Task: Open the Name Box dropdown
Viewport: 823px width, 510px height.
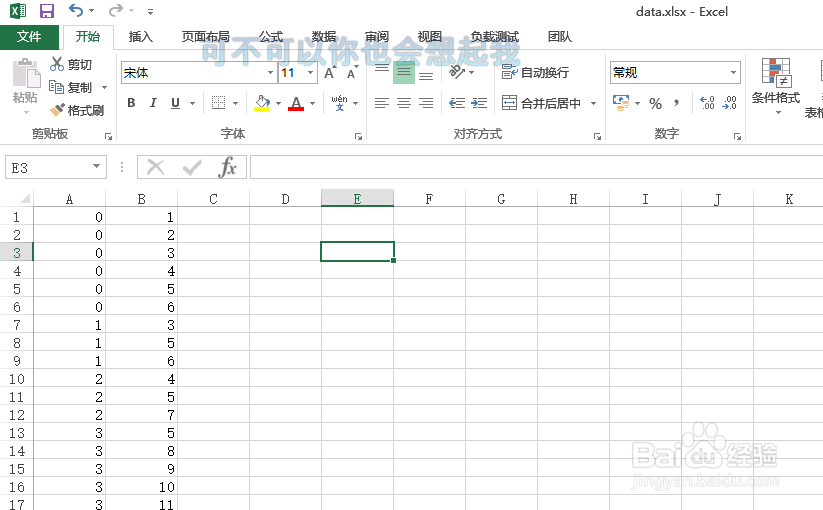Action: coord(96,166)
